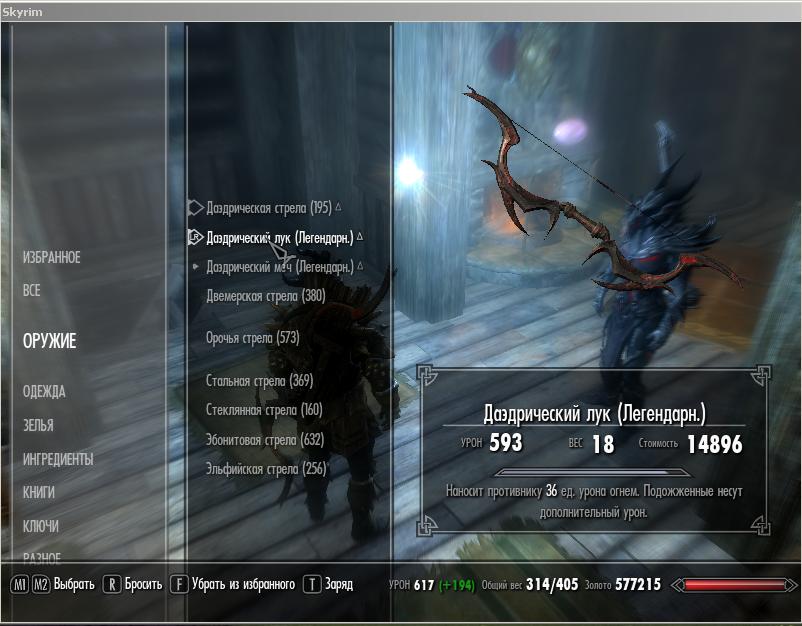Click the item card Урон value 593

point(505,443)
